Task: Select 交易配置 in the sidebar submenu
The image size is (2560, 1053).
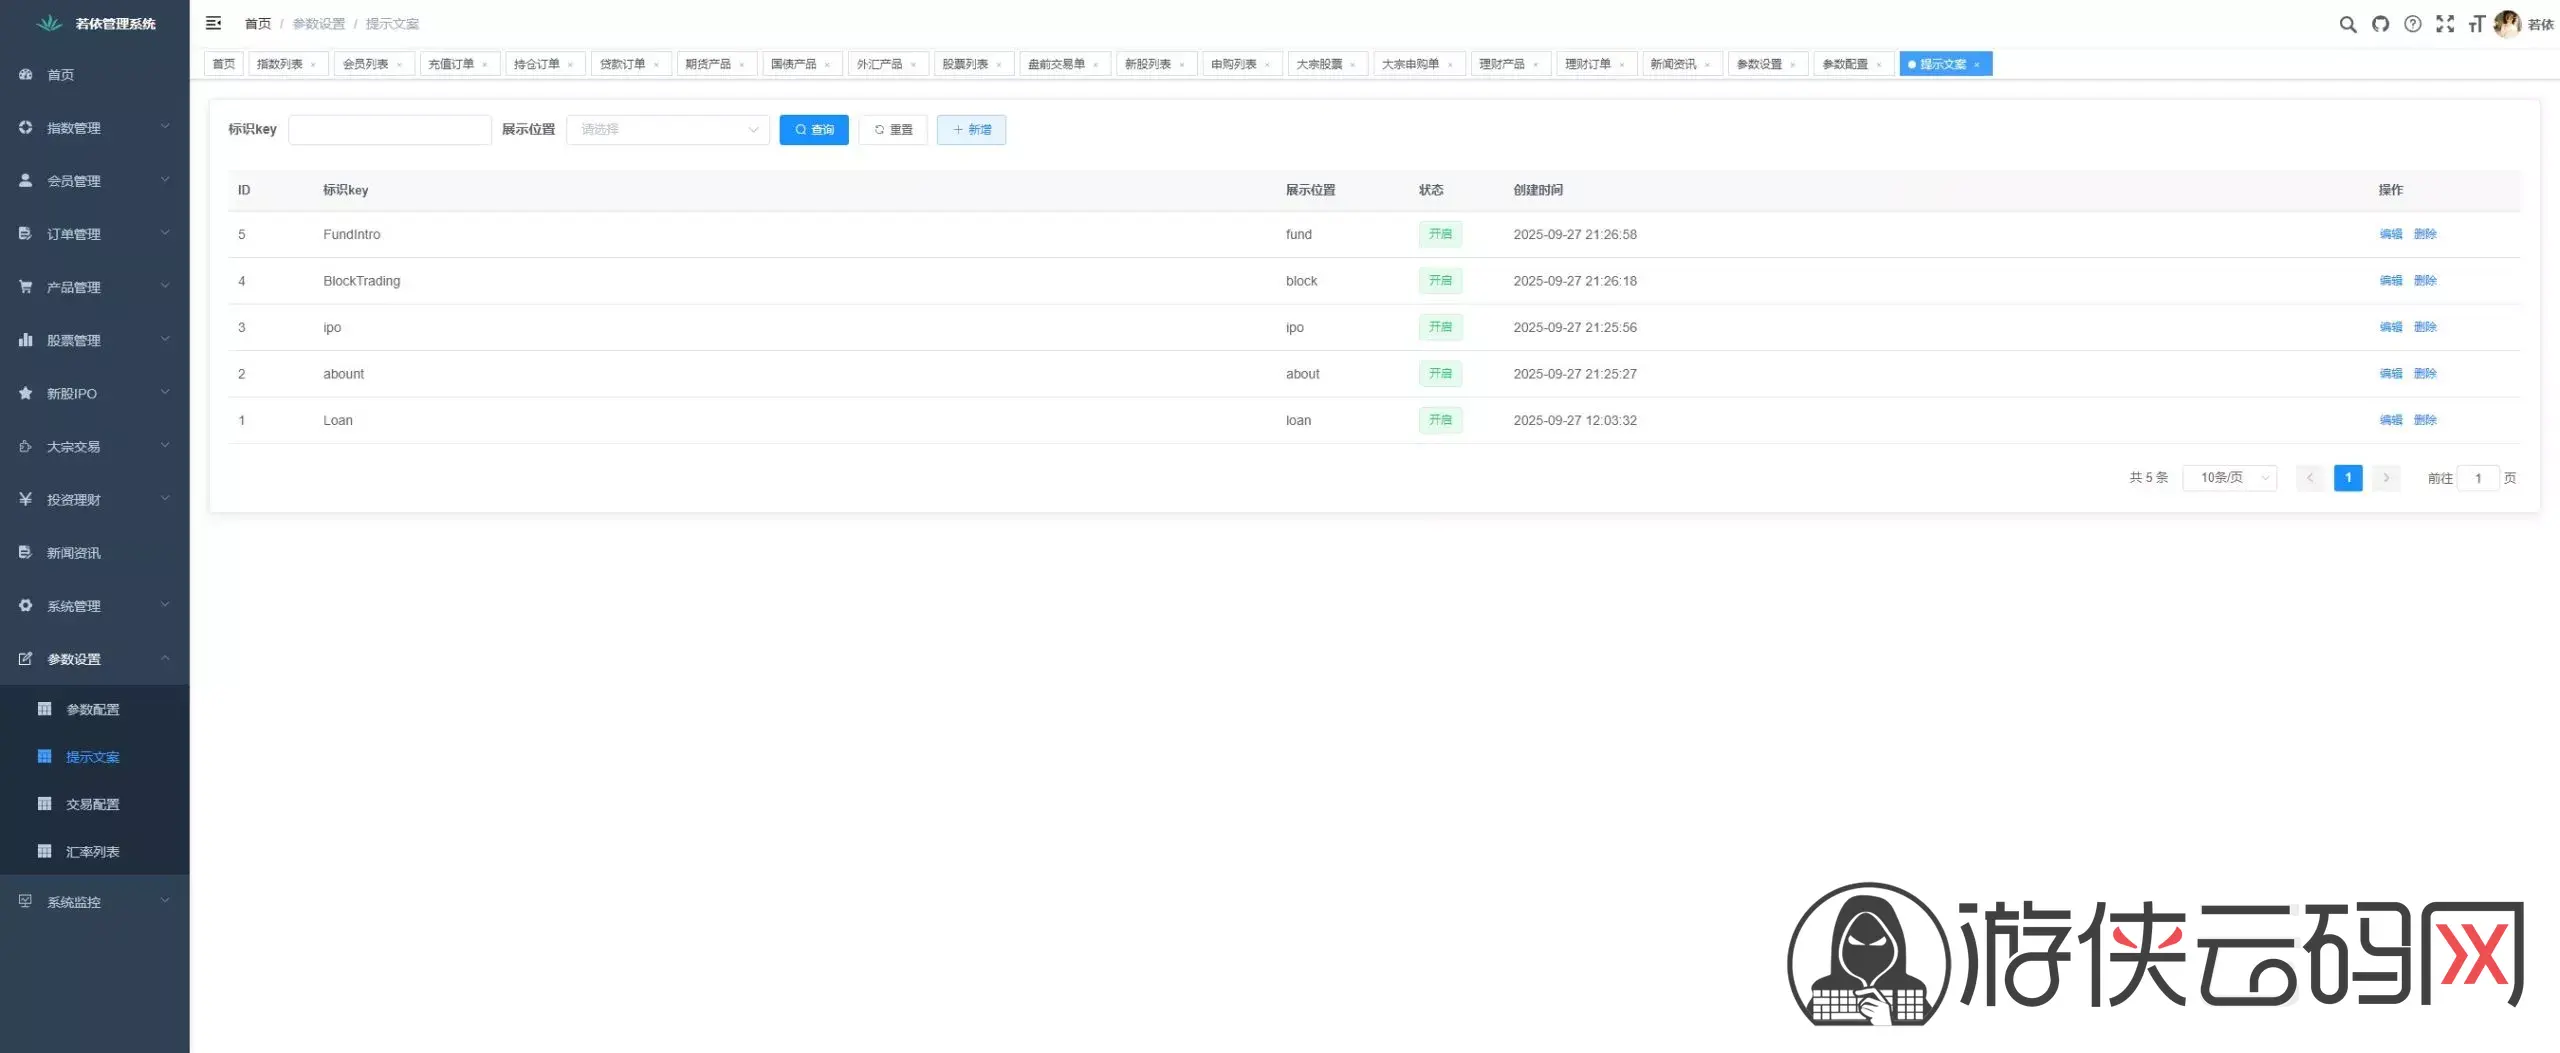Action: (x=93, y=804)
